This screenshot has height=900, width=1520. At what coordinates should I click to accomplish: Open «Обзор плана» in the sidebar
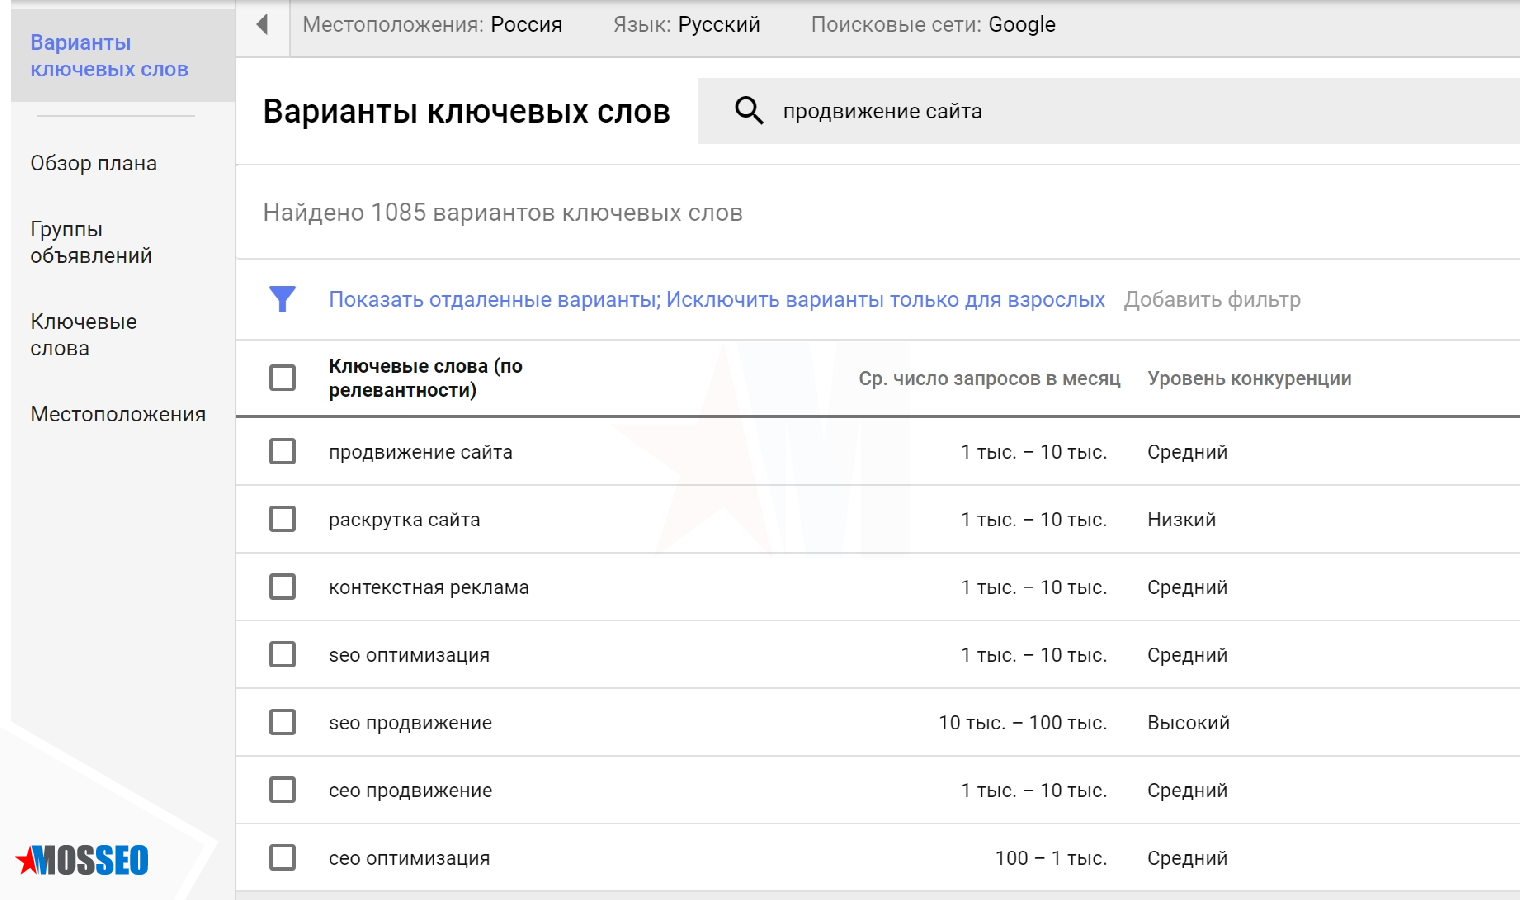(93, 163)
